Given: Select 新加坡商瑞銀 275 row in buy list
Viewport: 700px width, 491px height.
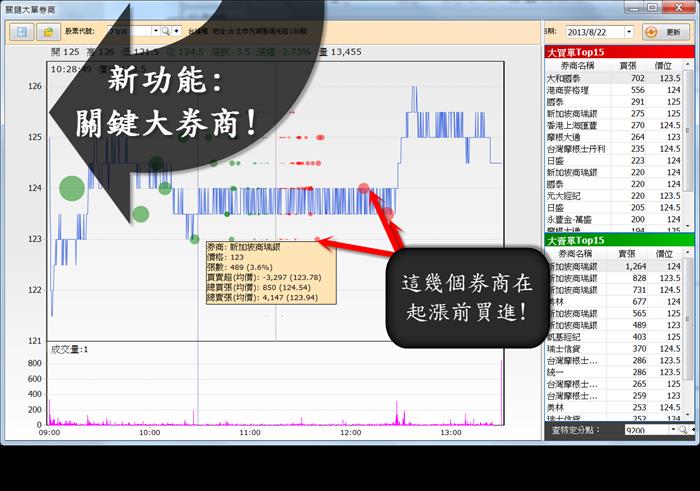Looking at the screenshot, I should click(x=614, y=113).
